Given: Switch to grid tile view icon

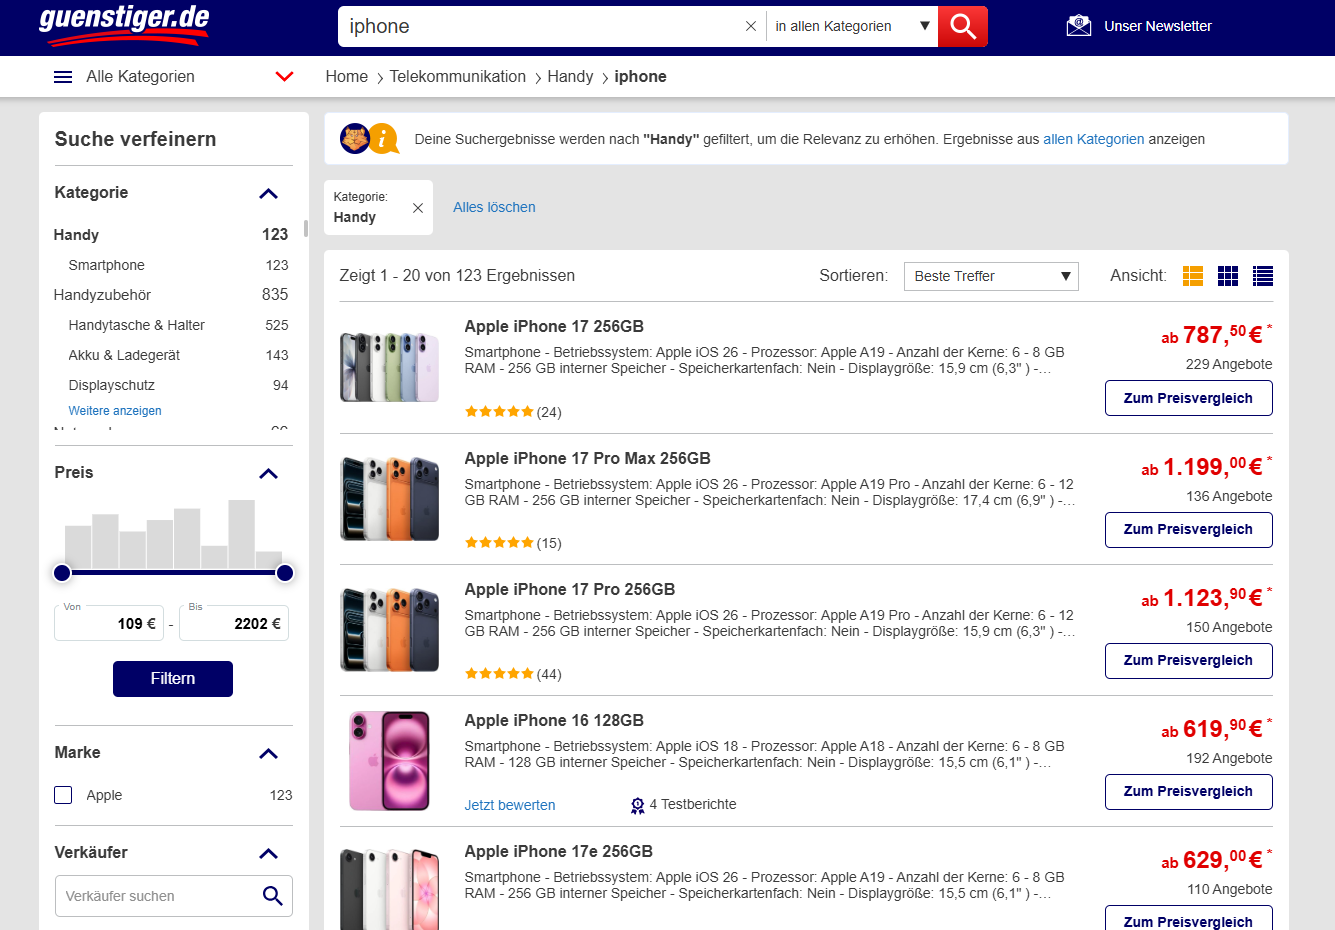Looking at the screenshot, I should pos(1228,276).
